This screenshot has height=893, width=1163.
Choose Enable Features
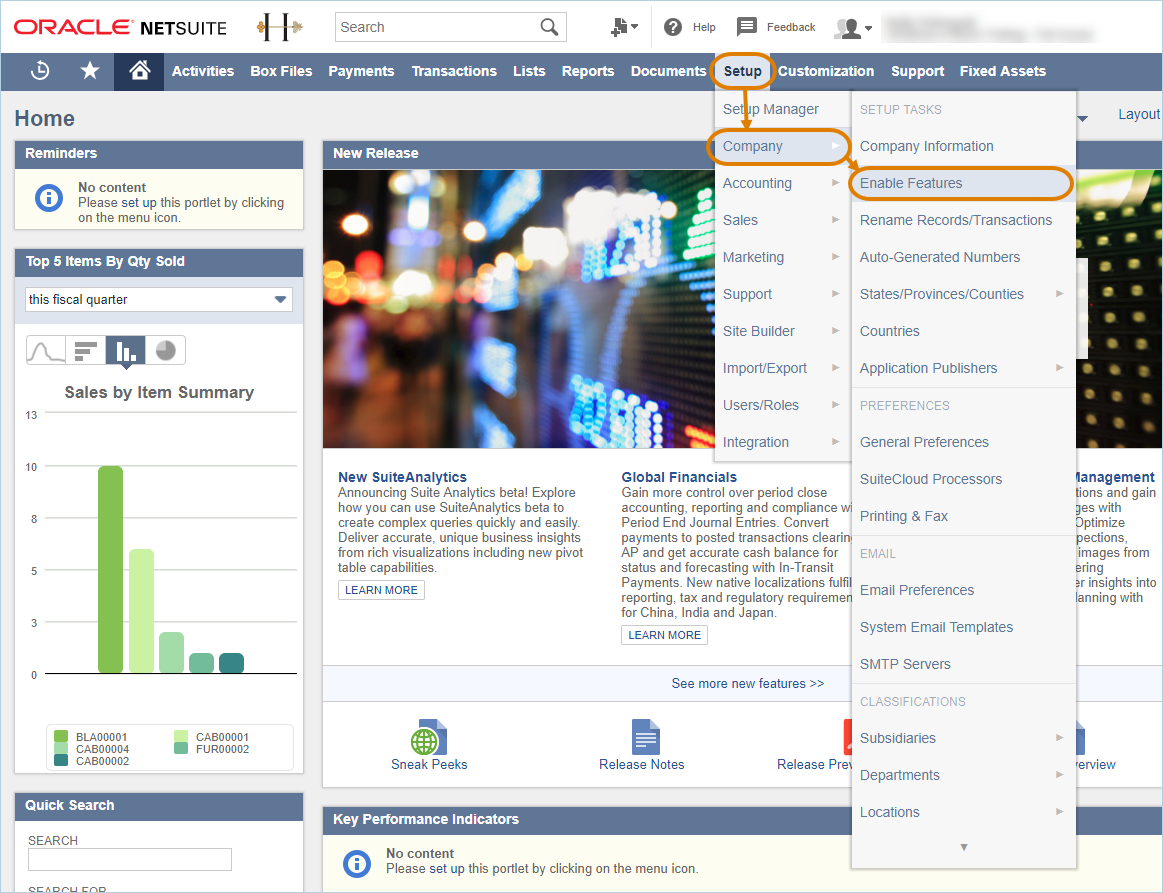tap(961, 183)
